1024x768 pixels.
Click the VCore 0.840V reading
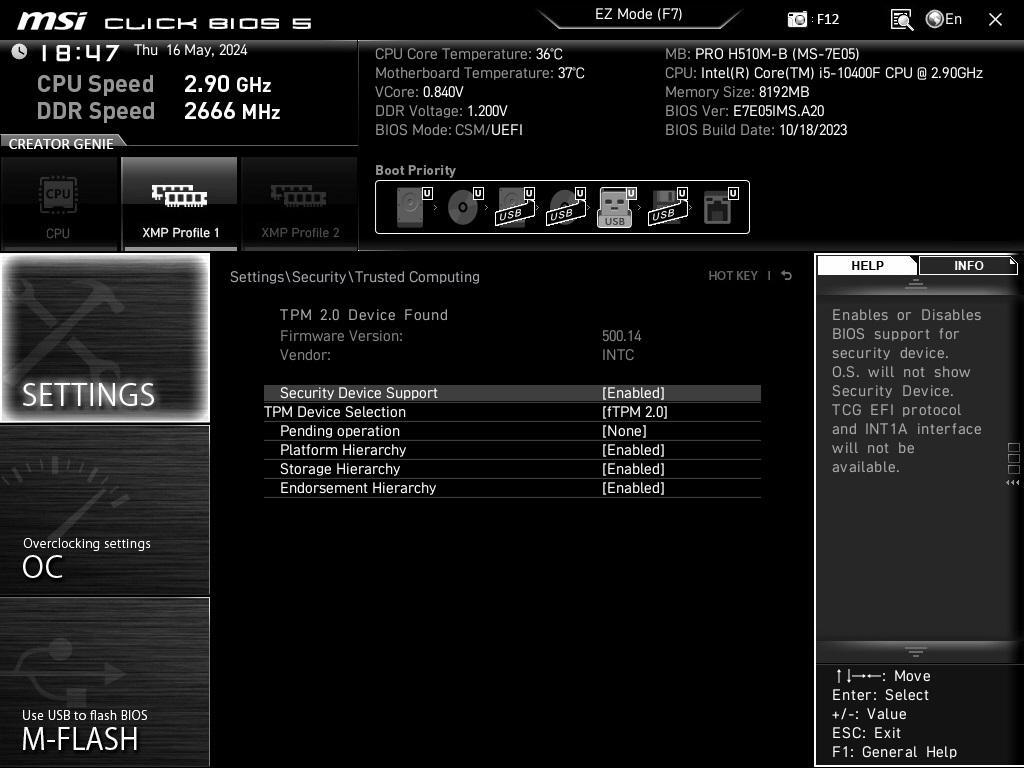(x=419, y=92)
